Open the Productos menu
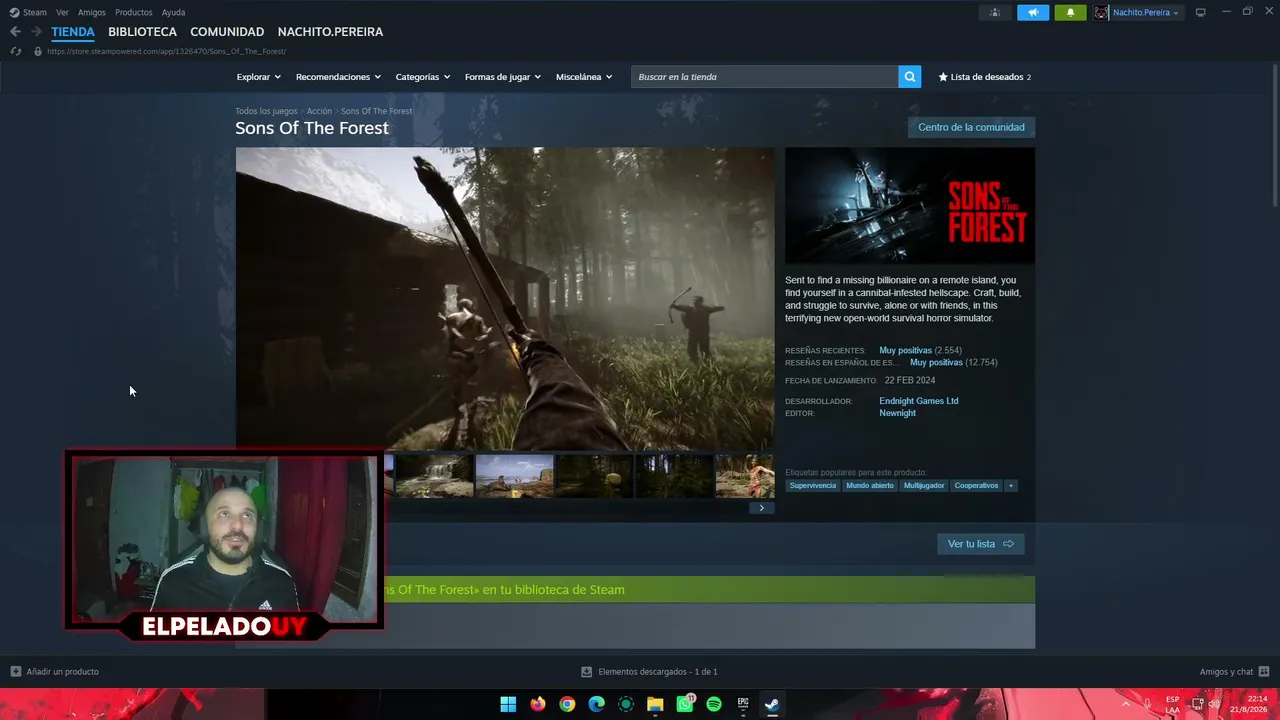Screen dimensions: 1280x720 [x=134, y=12]
